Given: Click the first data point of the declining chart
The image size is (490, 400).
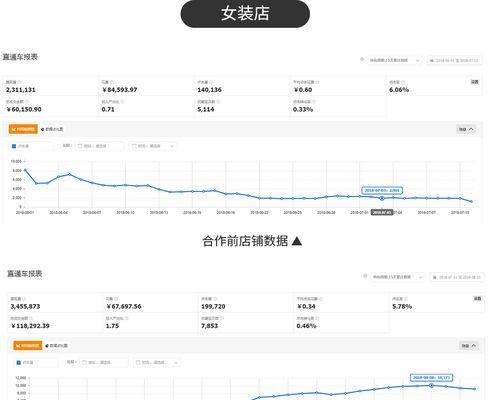Looking at the screenshot, I should click(25, 170).
